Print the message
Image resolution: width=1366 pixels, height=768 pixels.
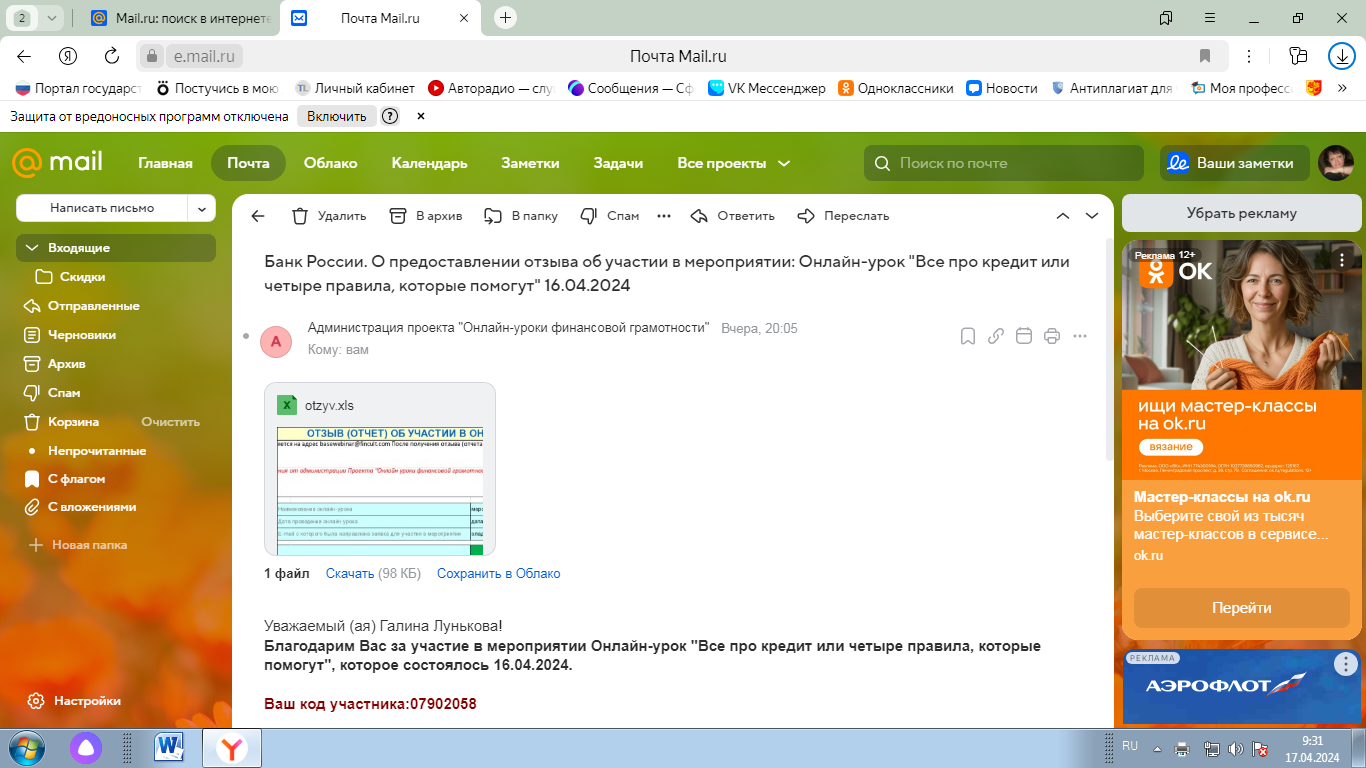pos(1052,336)
